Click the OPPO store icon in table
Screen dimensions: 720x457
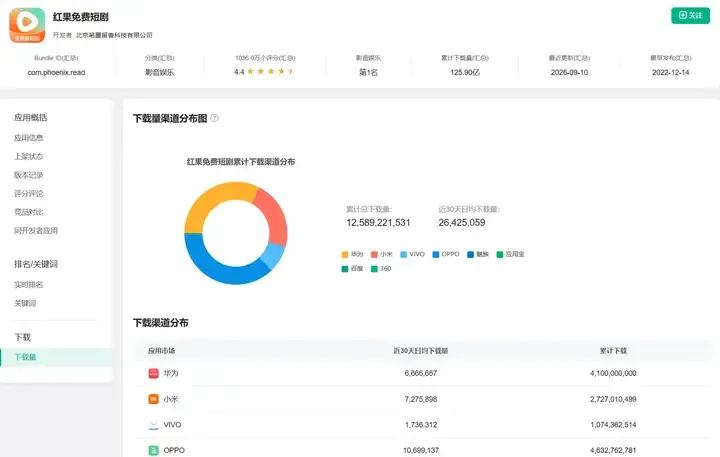153,451
